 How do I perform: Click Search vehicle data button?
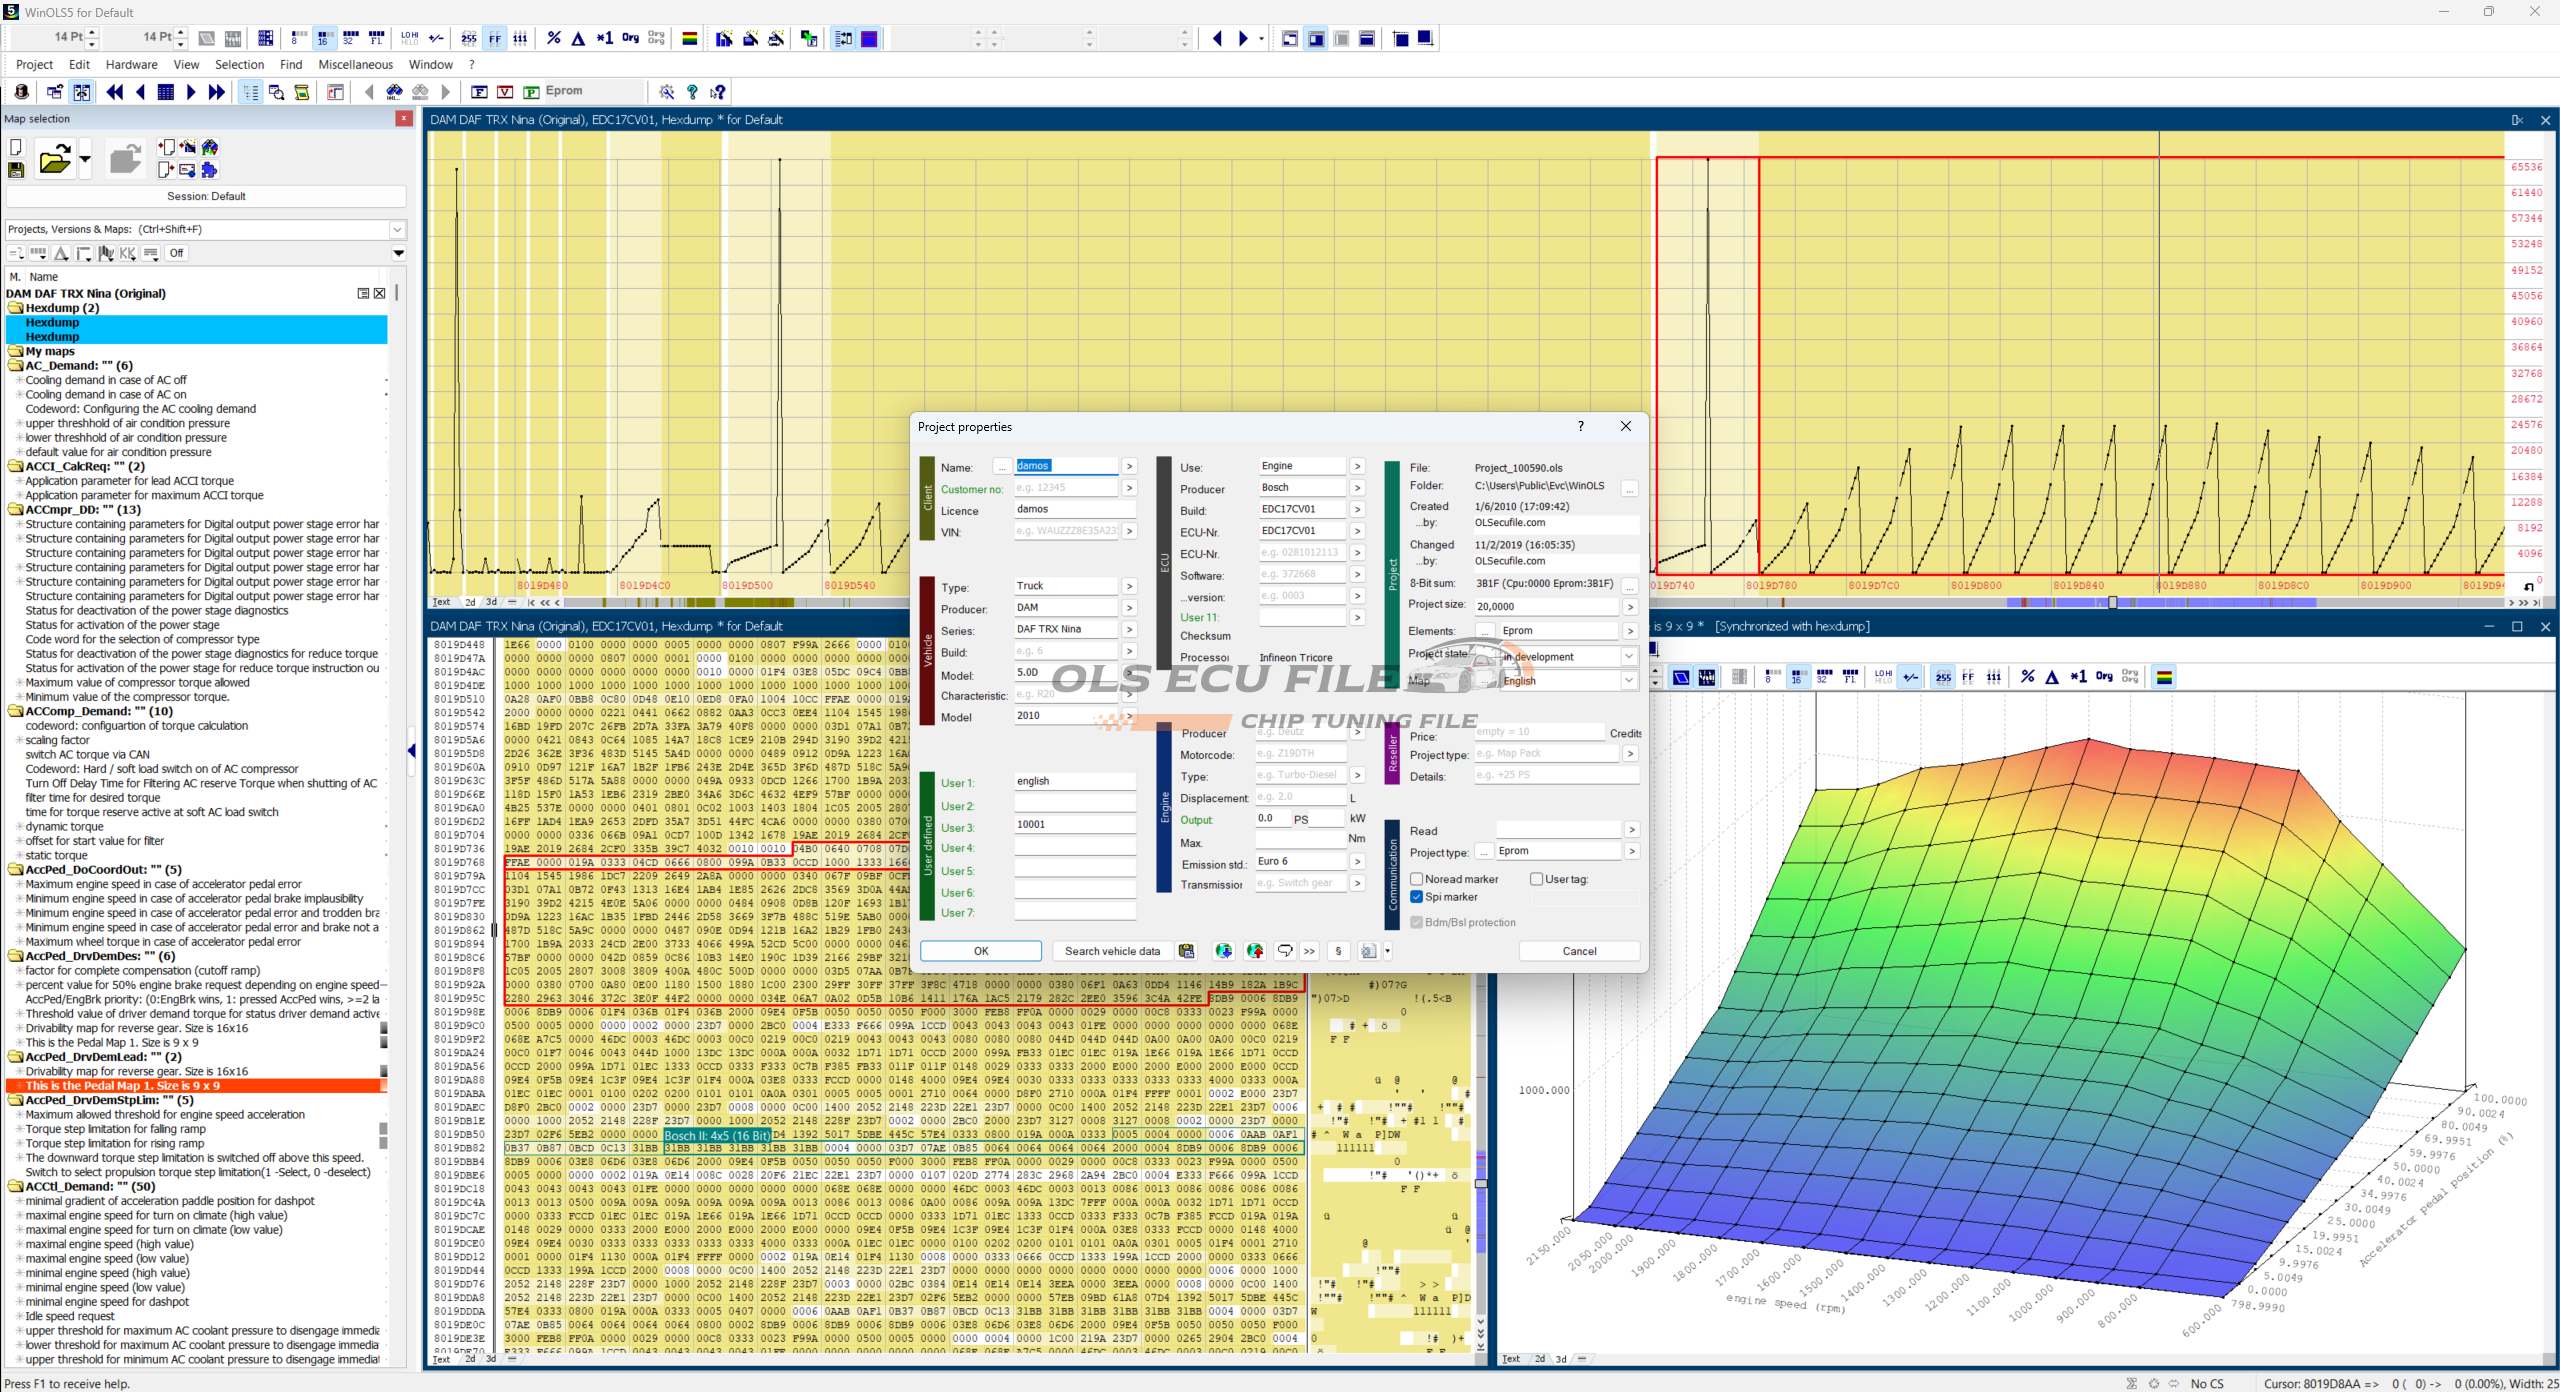click(1112, 951)
